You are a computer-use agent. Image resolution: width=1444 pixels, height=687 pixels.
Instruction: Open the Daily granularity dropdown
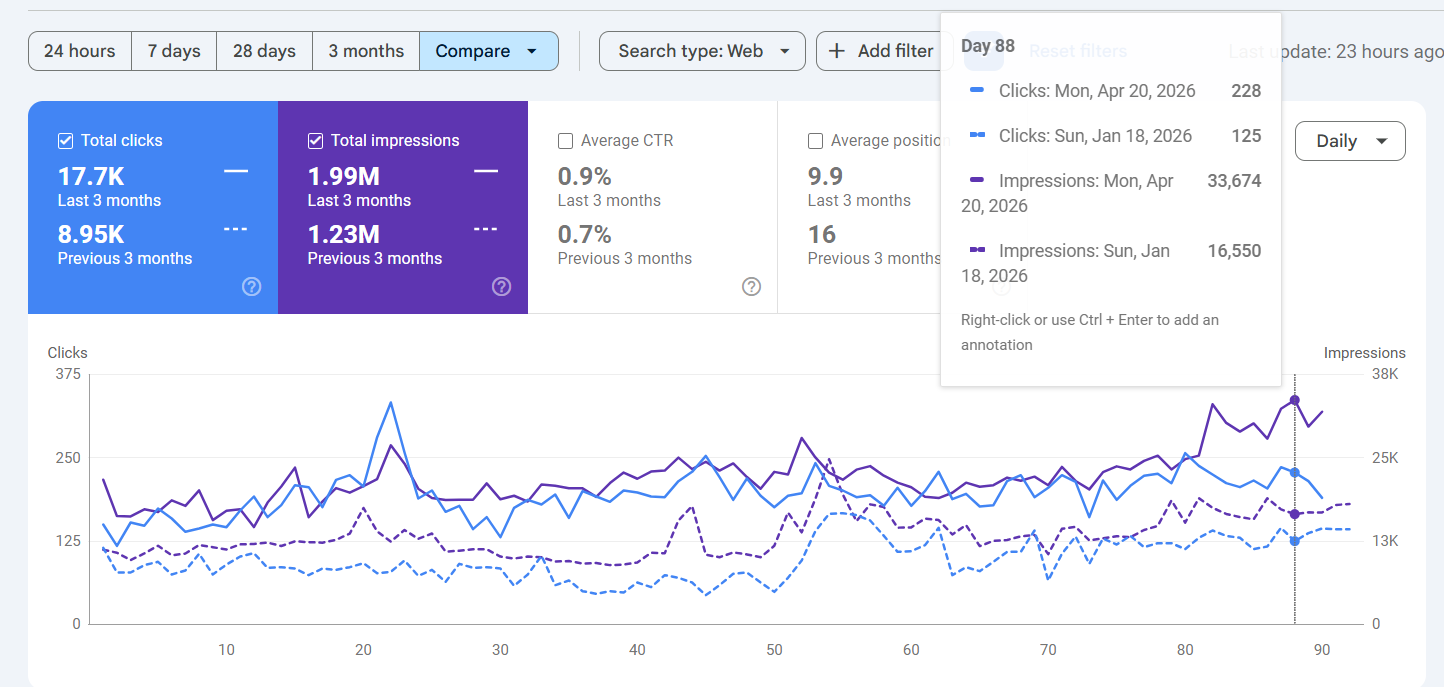coord(1350,141)
